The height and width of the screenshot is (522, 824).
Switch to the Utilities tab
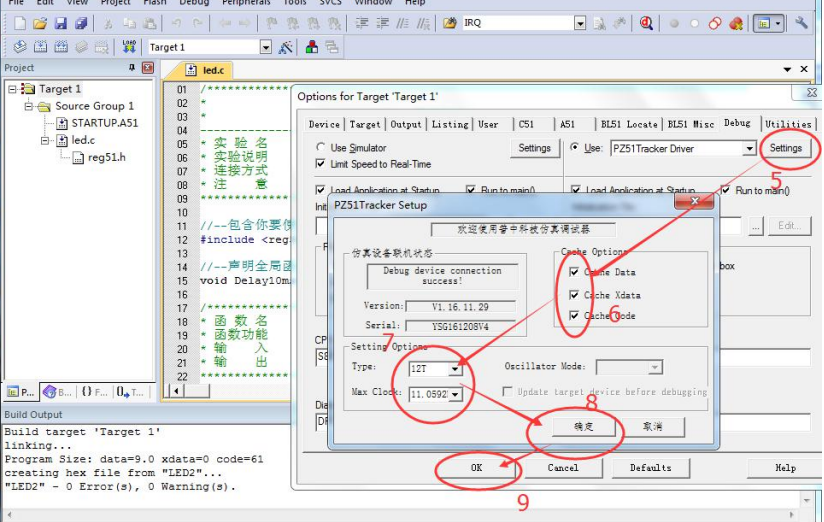pyautogui.click(x=788, y=124)
